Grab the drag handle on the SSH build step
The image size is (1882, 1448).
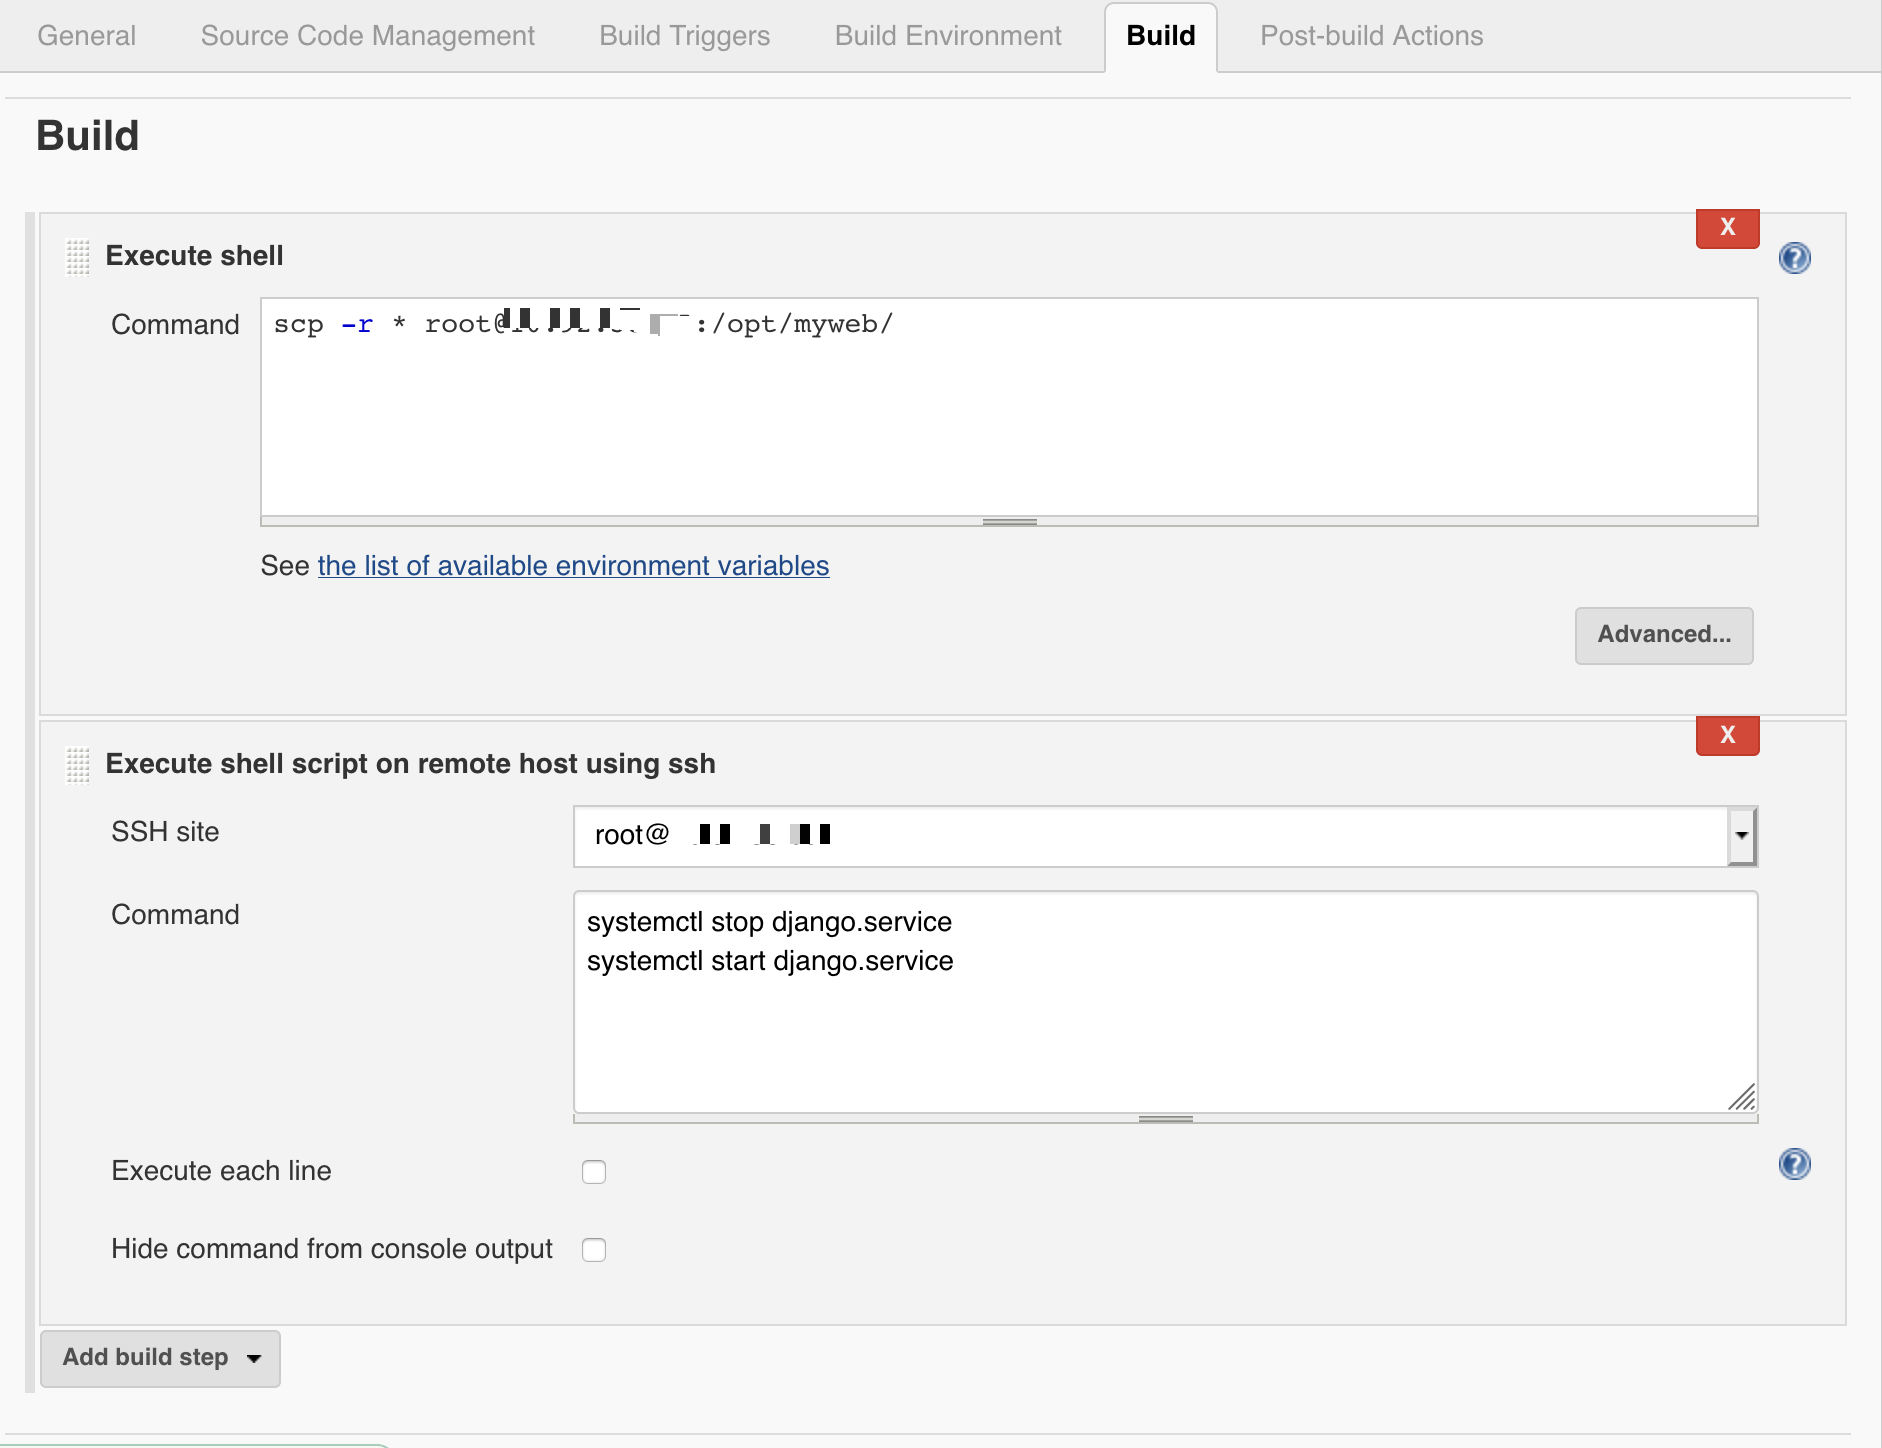point(77,765)
